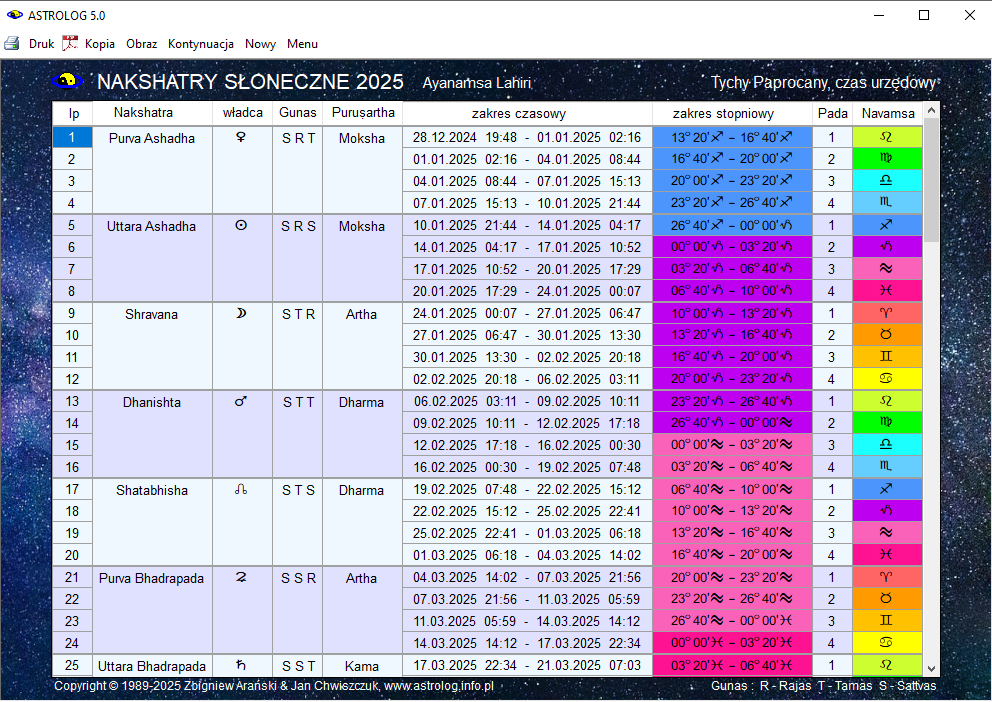Click Venus ruler symbol for Purva Ashadha
The height and width of the screenshot is (702, 992).
click(241, 138)
